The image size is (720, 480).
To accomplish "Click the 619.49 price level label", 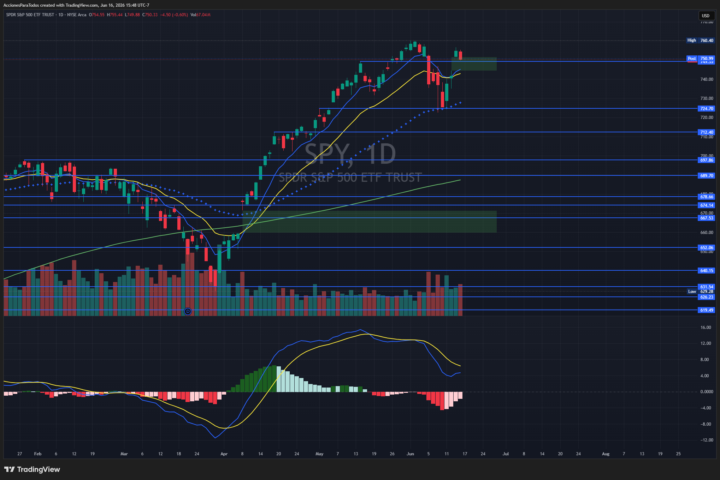I will (x=706, y=310).
